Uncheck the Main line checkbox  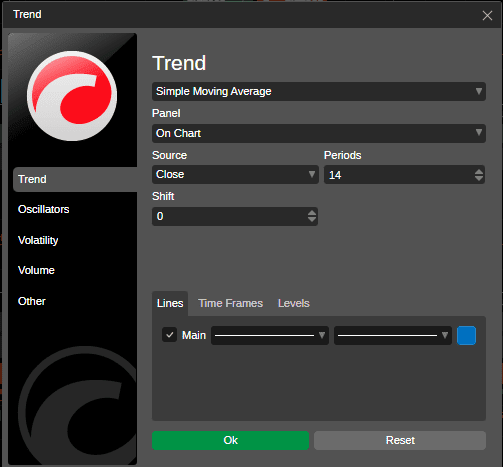tap(169, 335)
